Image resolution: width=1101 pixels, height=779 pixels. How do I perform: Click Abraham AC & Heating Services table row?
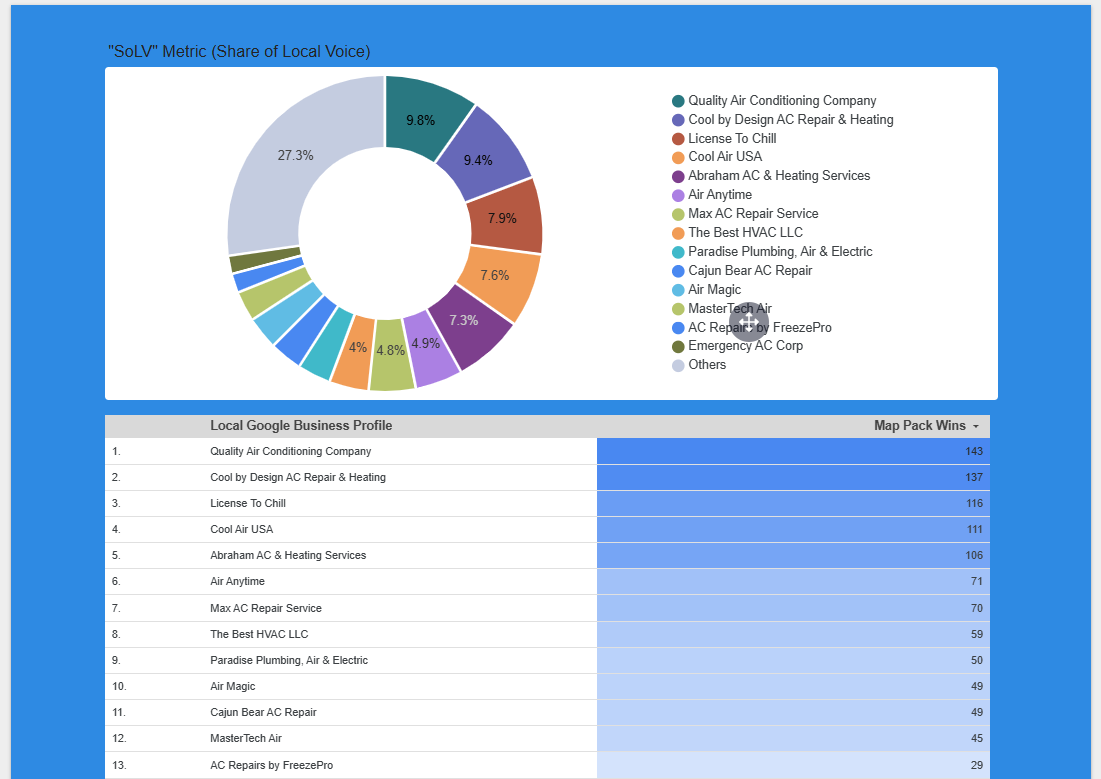click(288, 555)
